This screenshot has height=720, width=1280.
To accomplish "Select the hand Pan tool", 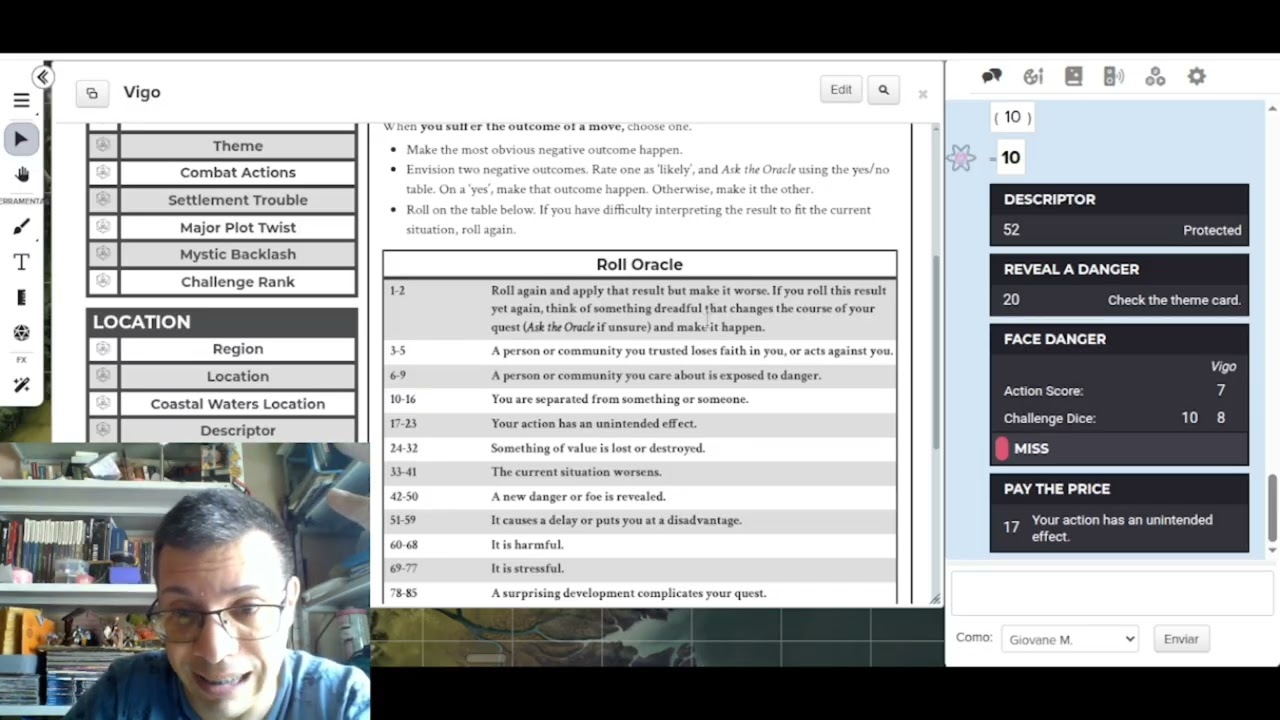I will click(21, 175).
